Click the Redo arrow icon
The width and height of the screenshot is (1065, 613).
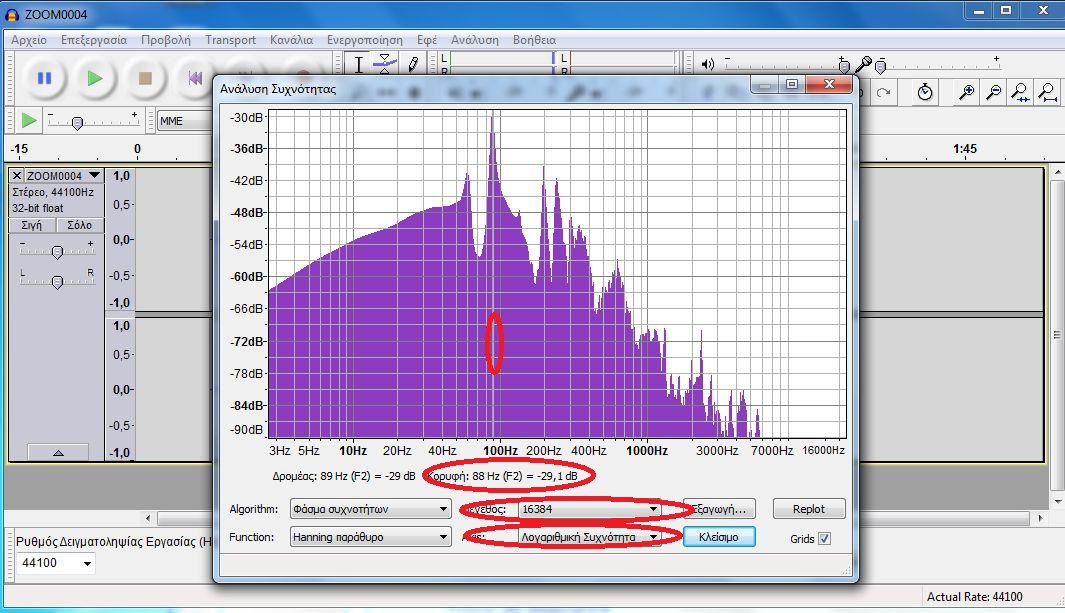pos(883,92)
